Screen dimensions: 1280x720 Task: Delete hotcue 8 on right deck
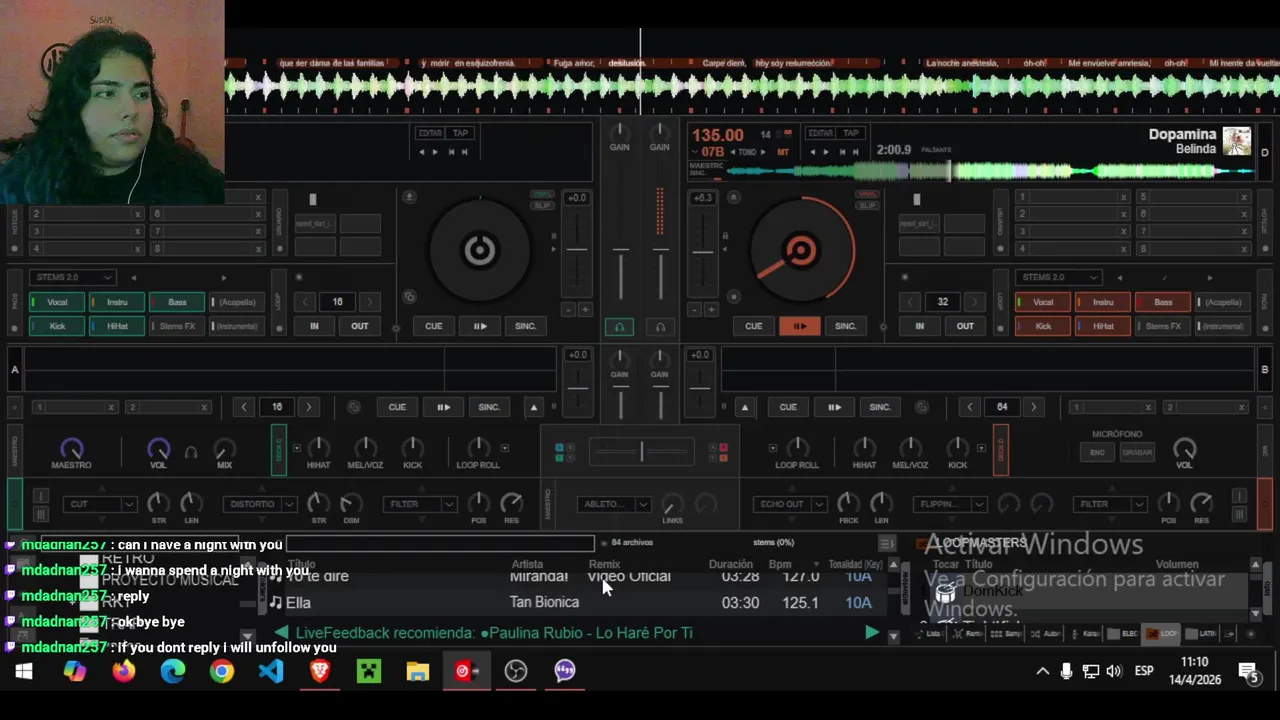coord(1244,248)
